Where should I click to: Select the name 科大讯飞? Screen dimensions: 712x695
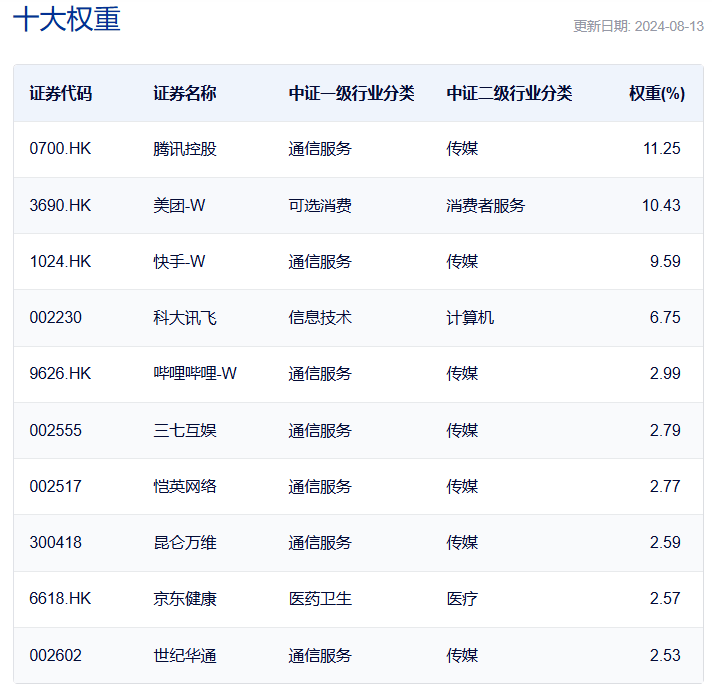185,317
